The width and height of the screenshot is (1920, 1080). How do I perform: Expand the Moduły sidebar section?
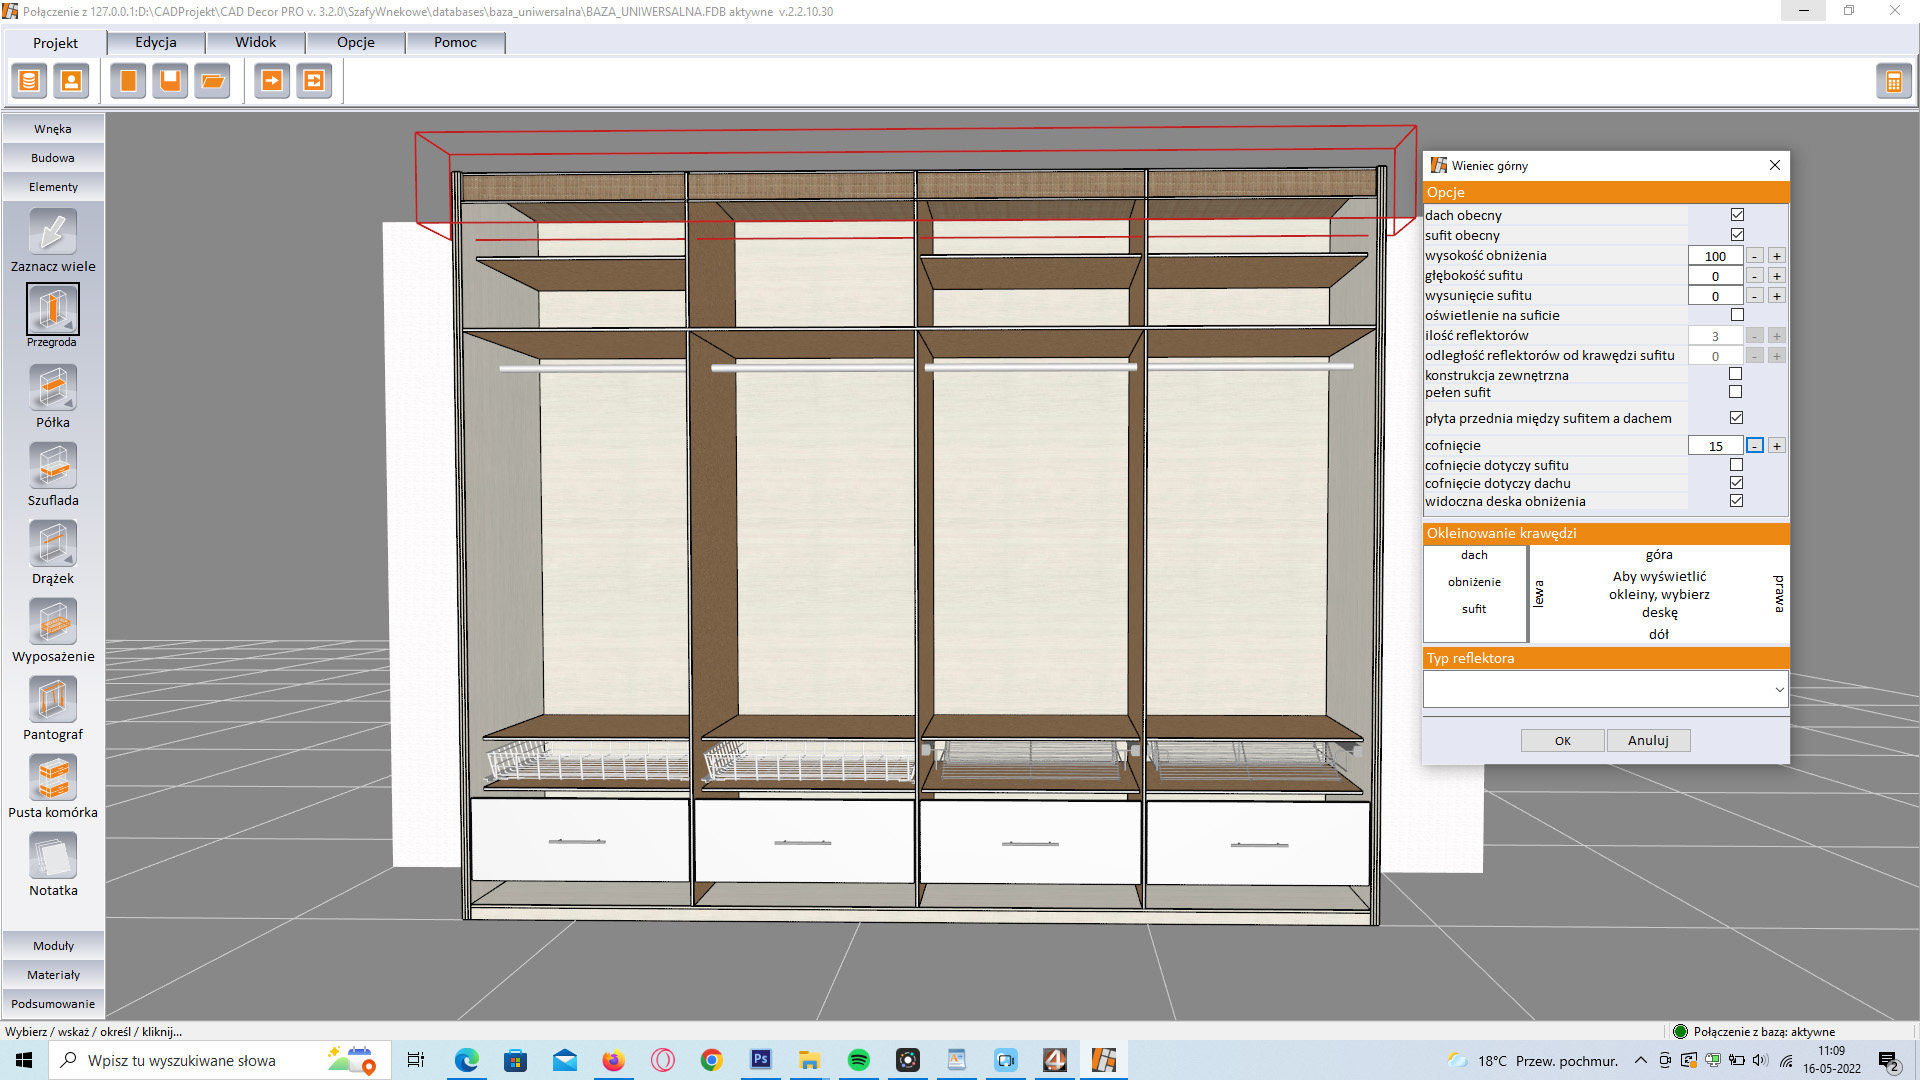(x=53, y=946)
